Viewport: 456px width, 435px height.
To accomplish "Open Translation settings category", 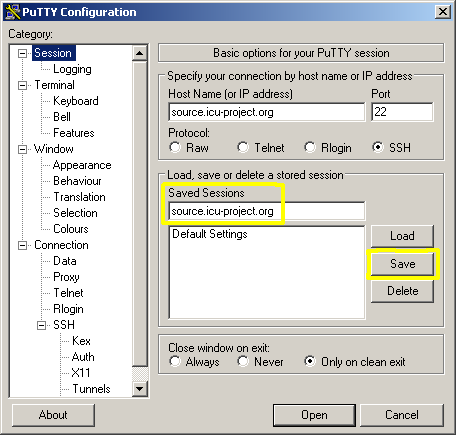I will [79, 197].
